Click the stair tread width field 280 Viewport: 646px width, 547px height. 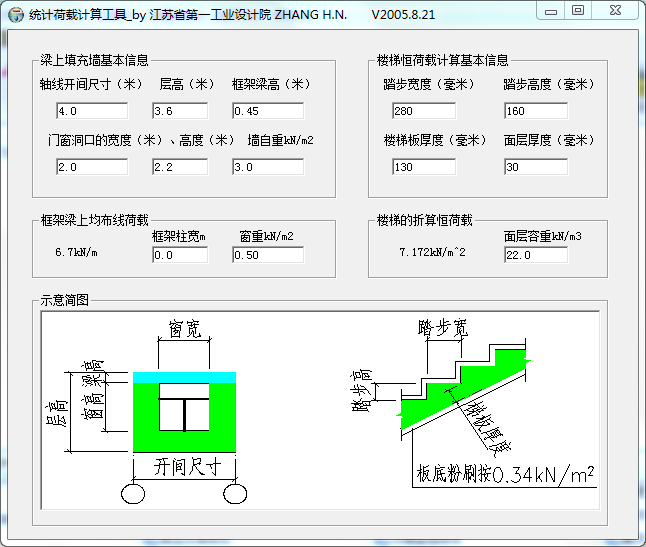point(424,111)
